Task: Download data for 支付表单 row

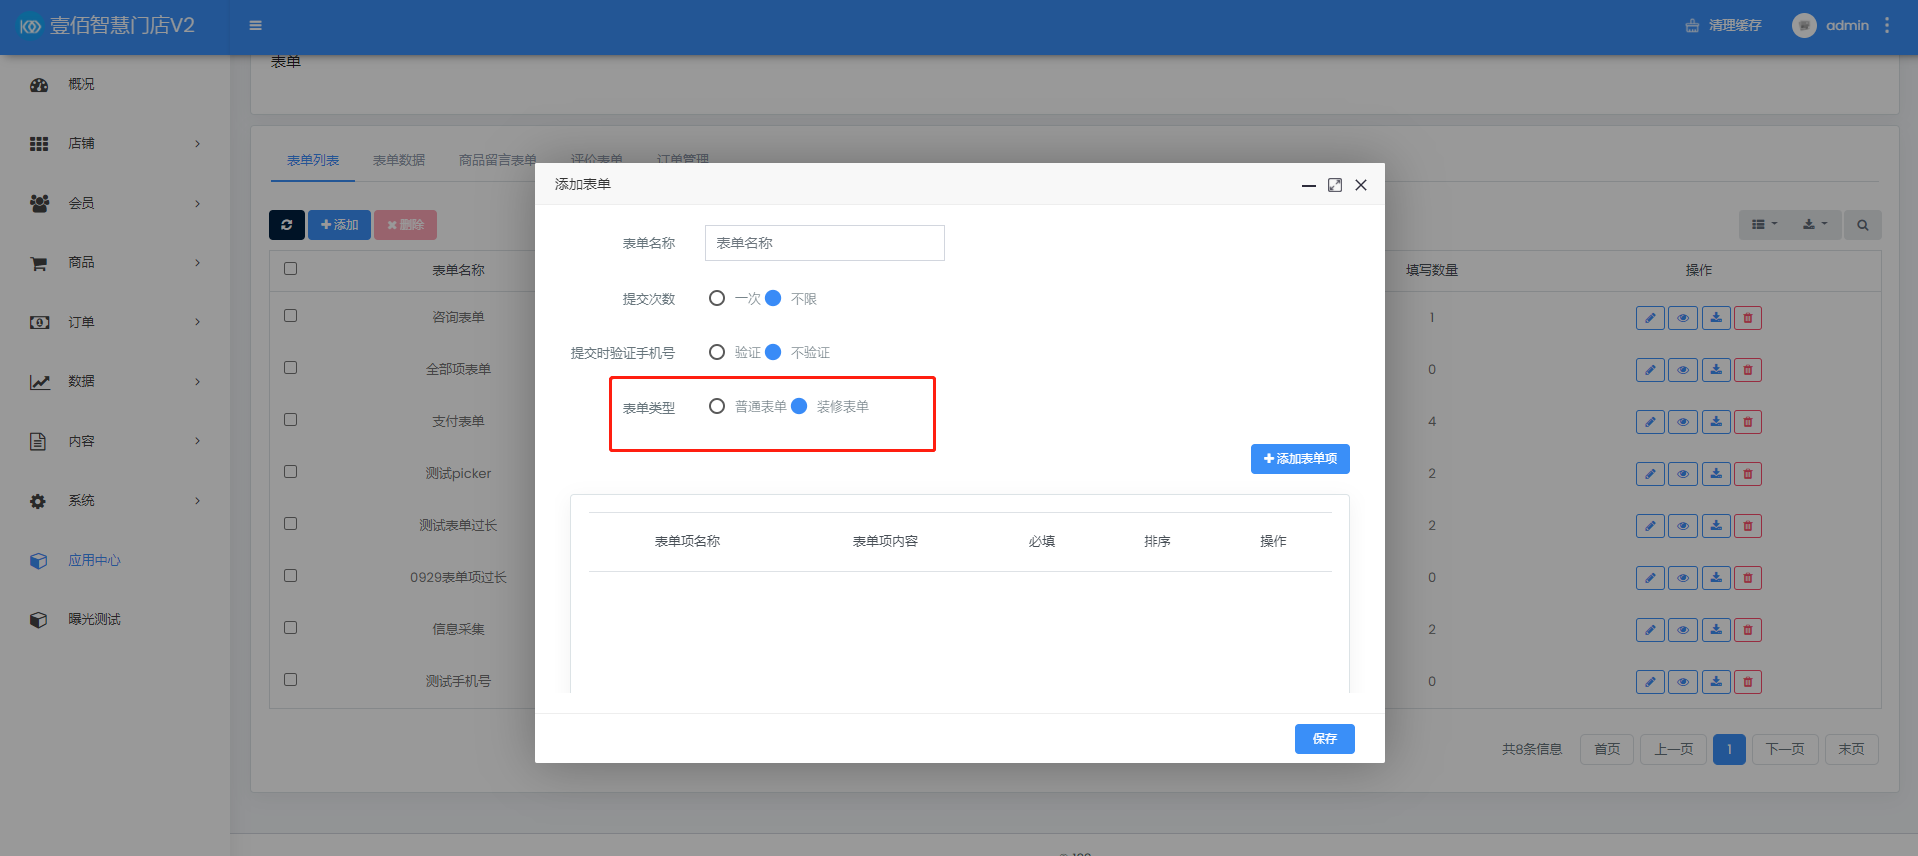Action: pos(1716,422)
